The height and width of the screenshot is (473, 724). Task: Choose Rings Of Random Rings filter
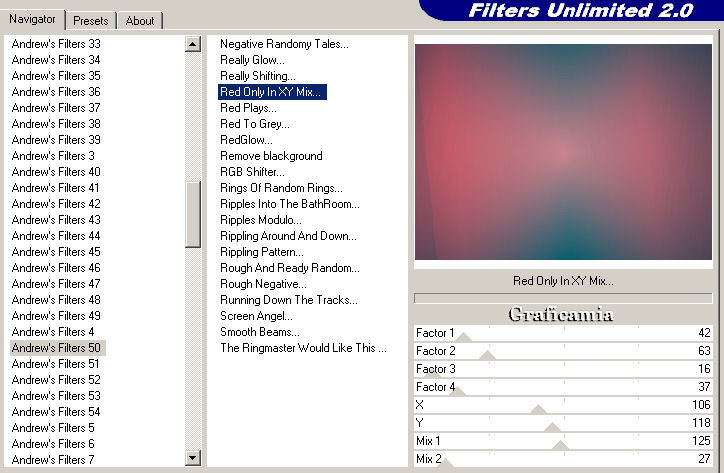click(281, 188)
